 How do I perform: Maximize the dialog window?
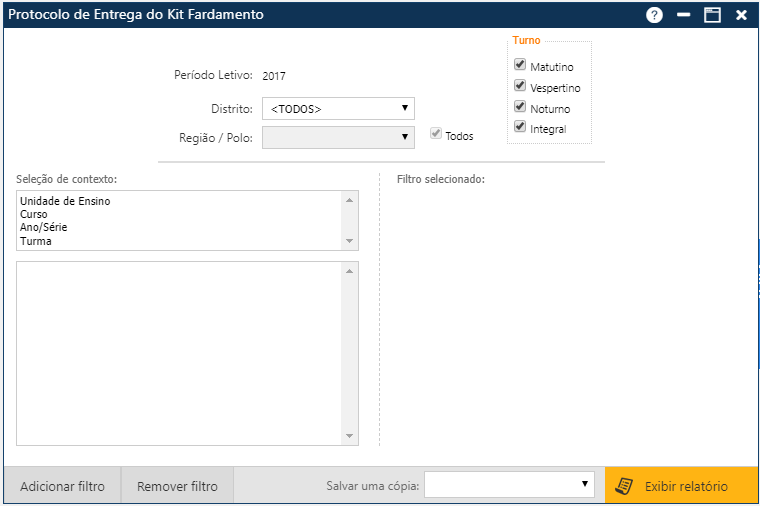(x=712, y=15)
